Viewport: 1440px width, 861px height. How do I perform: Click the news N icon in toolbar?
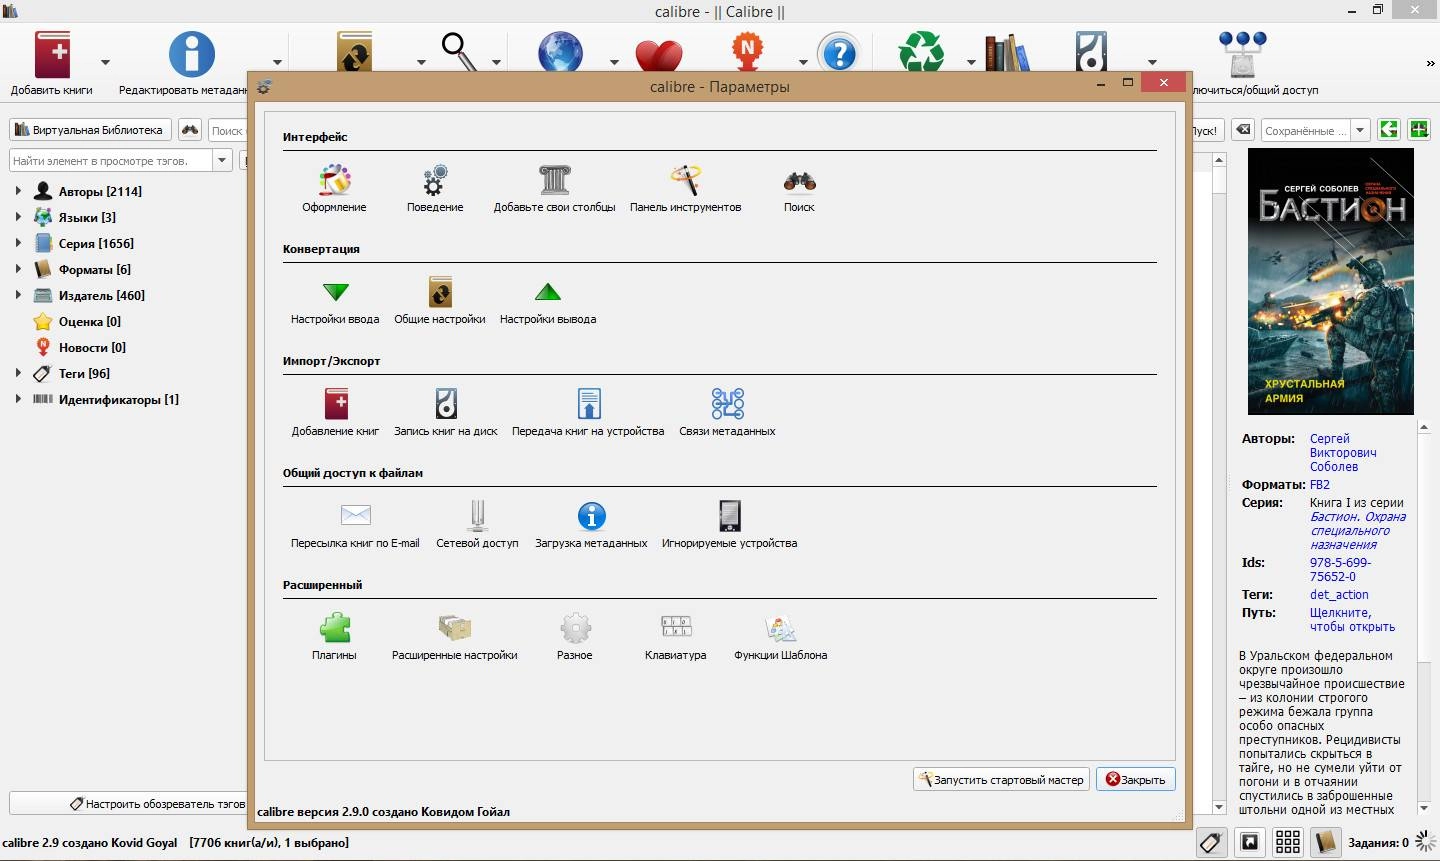(747, 52)
